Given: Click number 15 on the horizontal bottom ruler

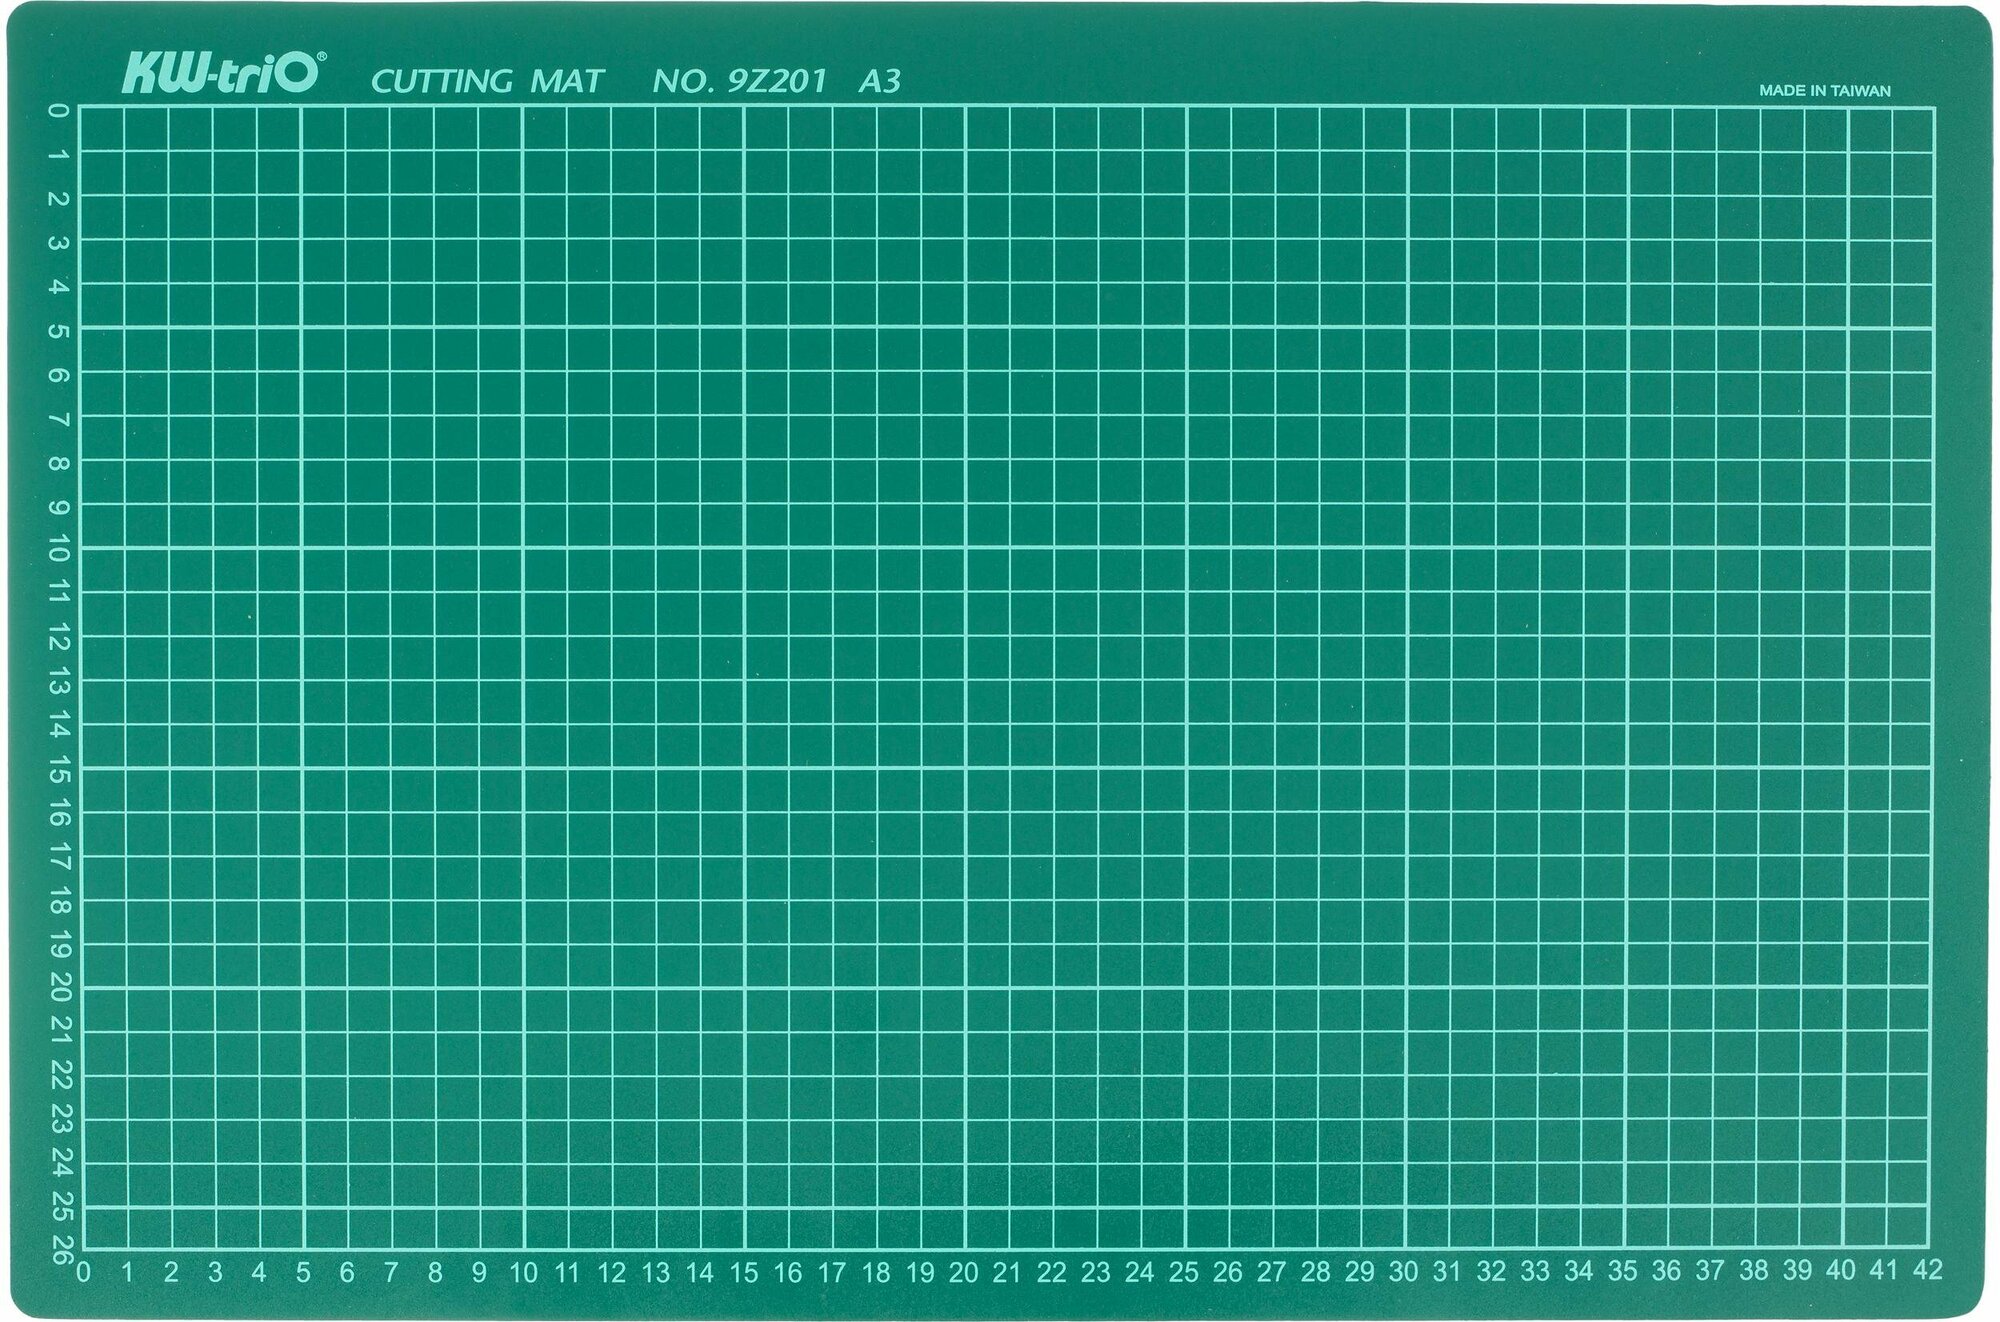Looking at the screenshot, I should (743, 1273).
